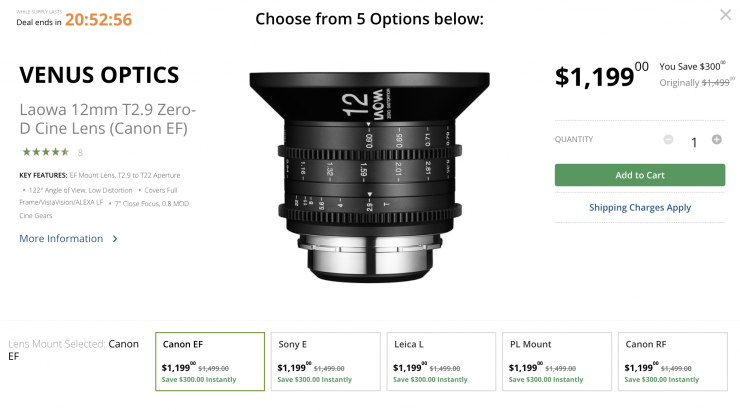Select the Canon EF mount option
740x413 pixels.
210,360
